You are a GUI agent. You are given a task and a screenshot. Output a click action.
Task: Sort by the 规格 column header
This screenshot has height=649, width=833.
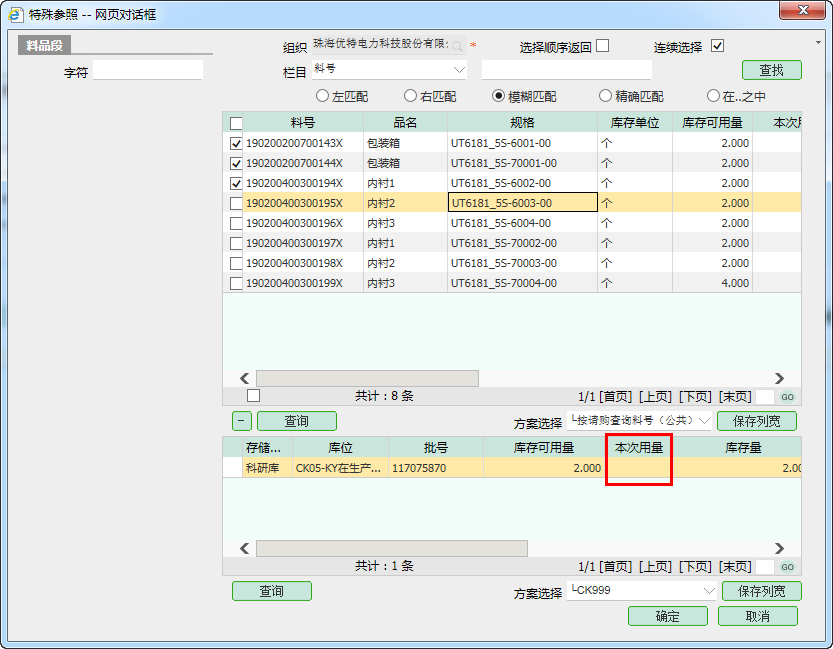click(x=521, y=122)
